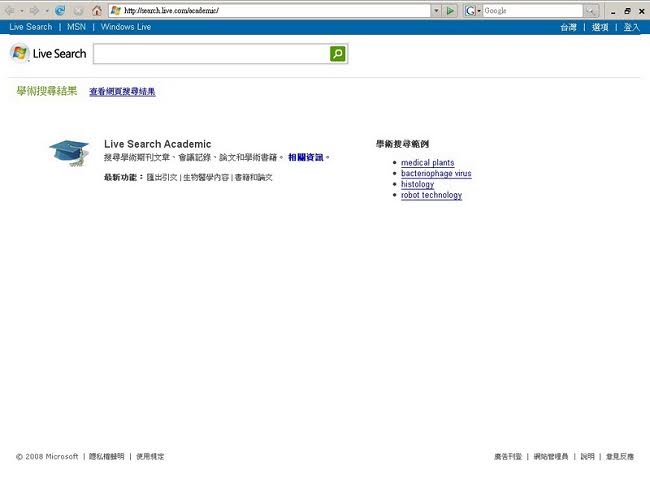
Task: Open 選項 options in top bar
Action: 600,27
